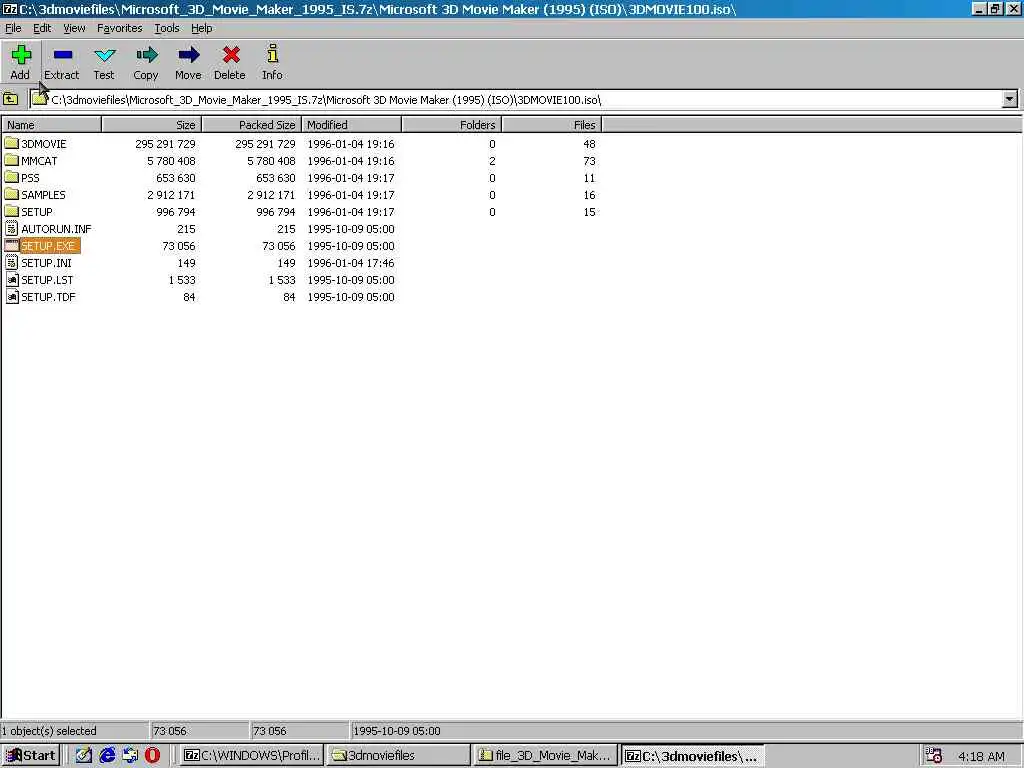Click the MMCAT folder name
This screenshot has width=1024, height=768.
pos(39,161)
